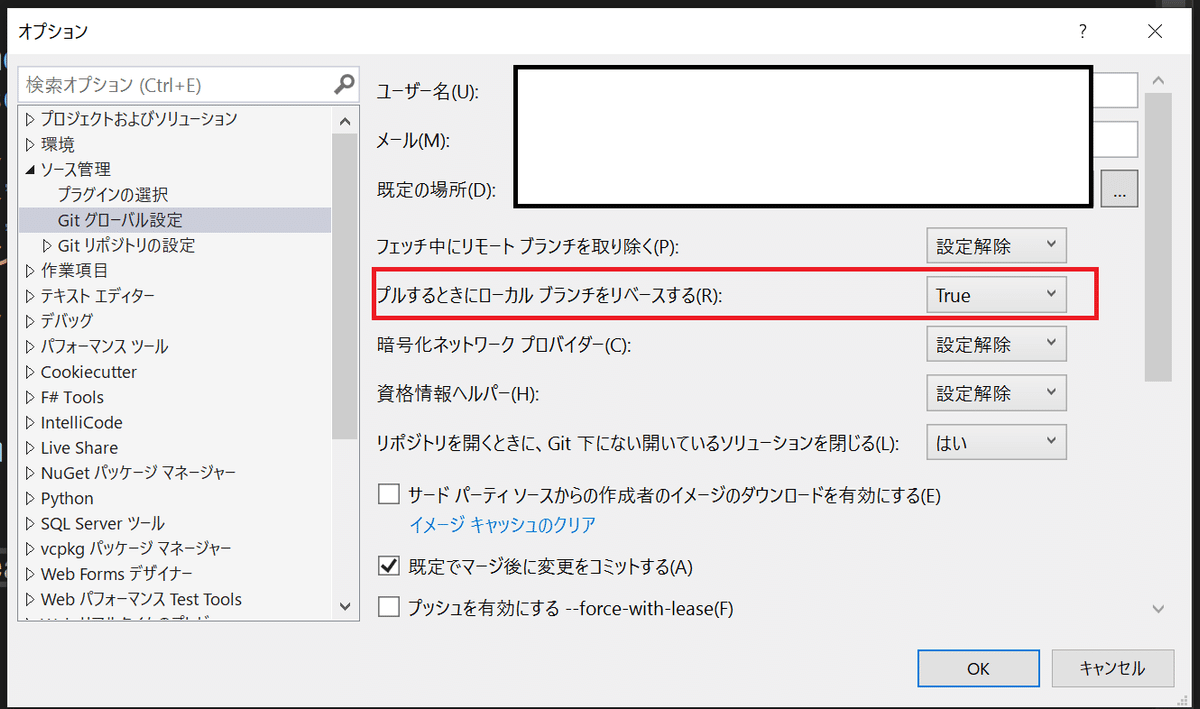1200x709 pixels.
Task: Open the はい dropdown for closing solutions
Action: (996, 441)
